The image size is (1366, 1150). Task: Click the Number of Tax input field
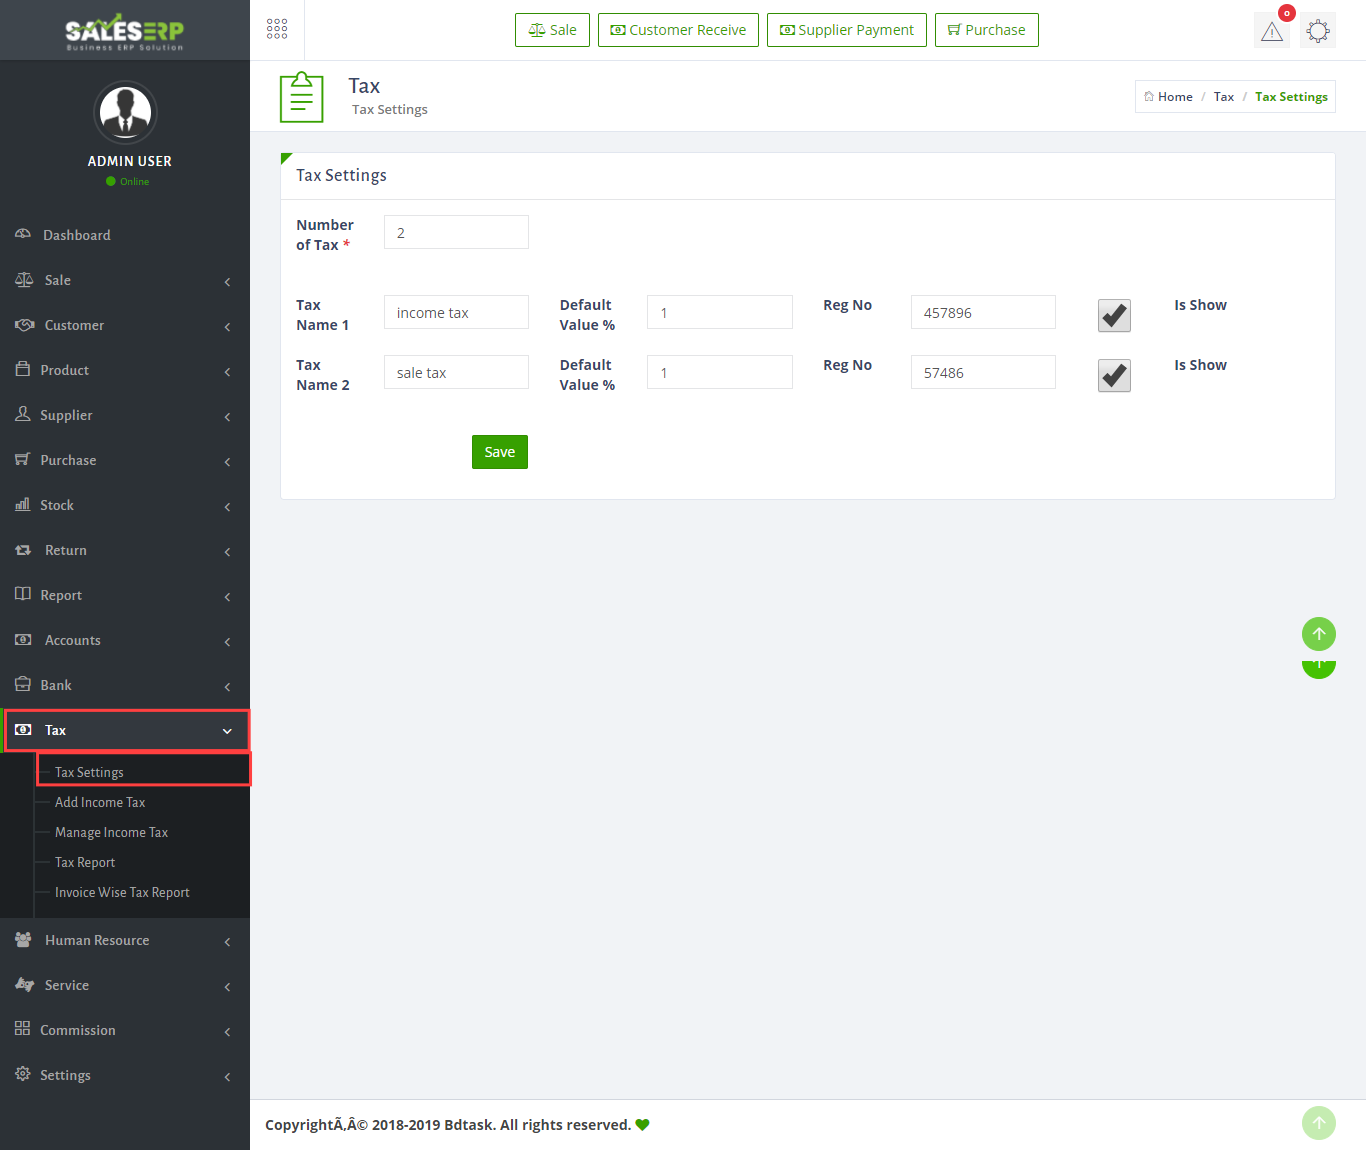click(x=456, y=232)
